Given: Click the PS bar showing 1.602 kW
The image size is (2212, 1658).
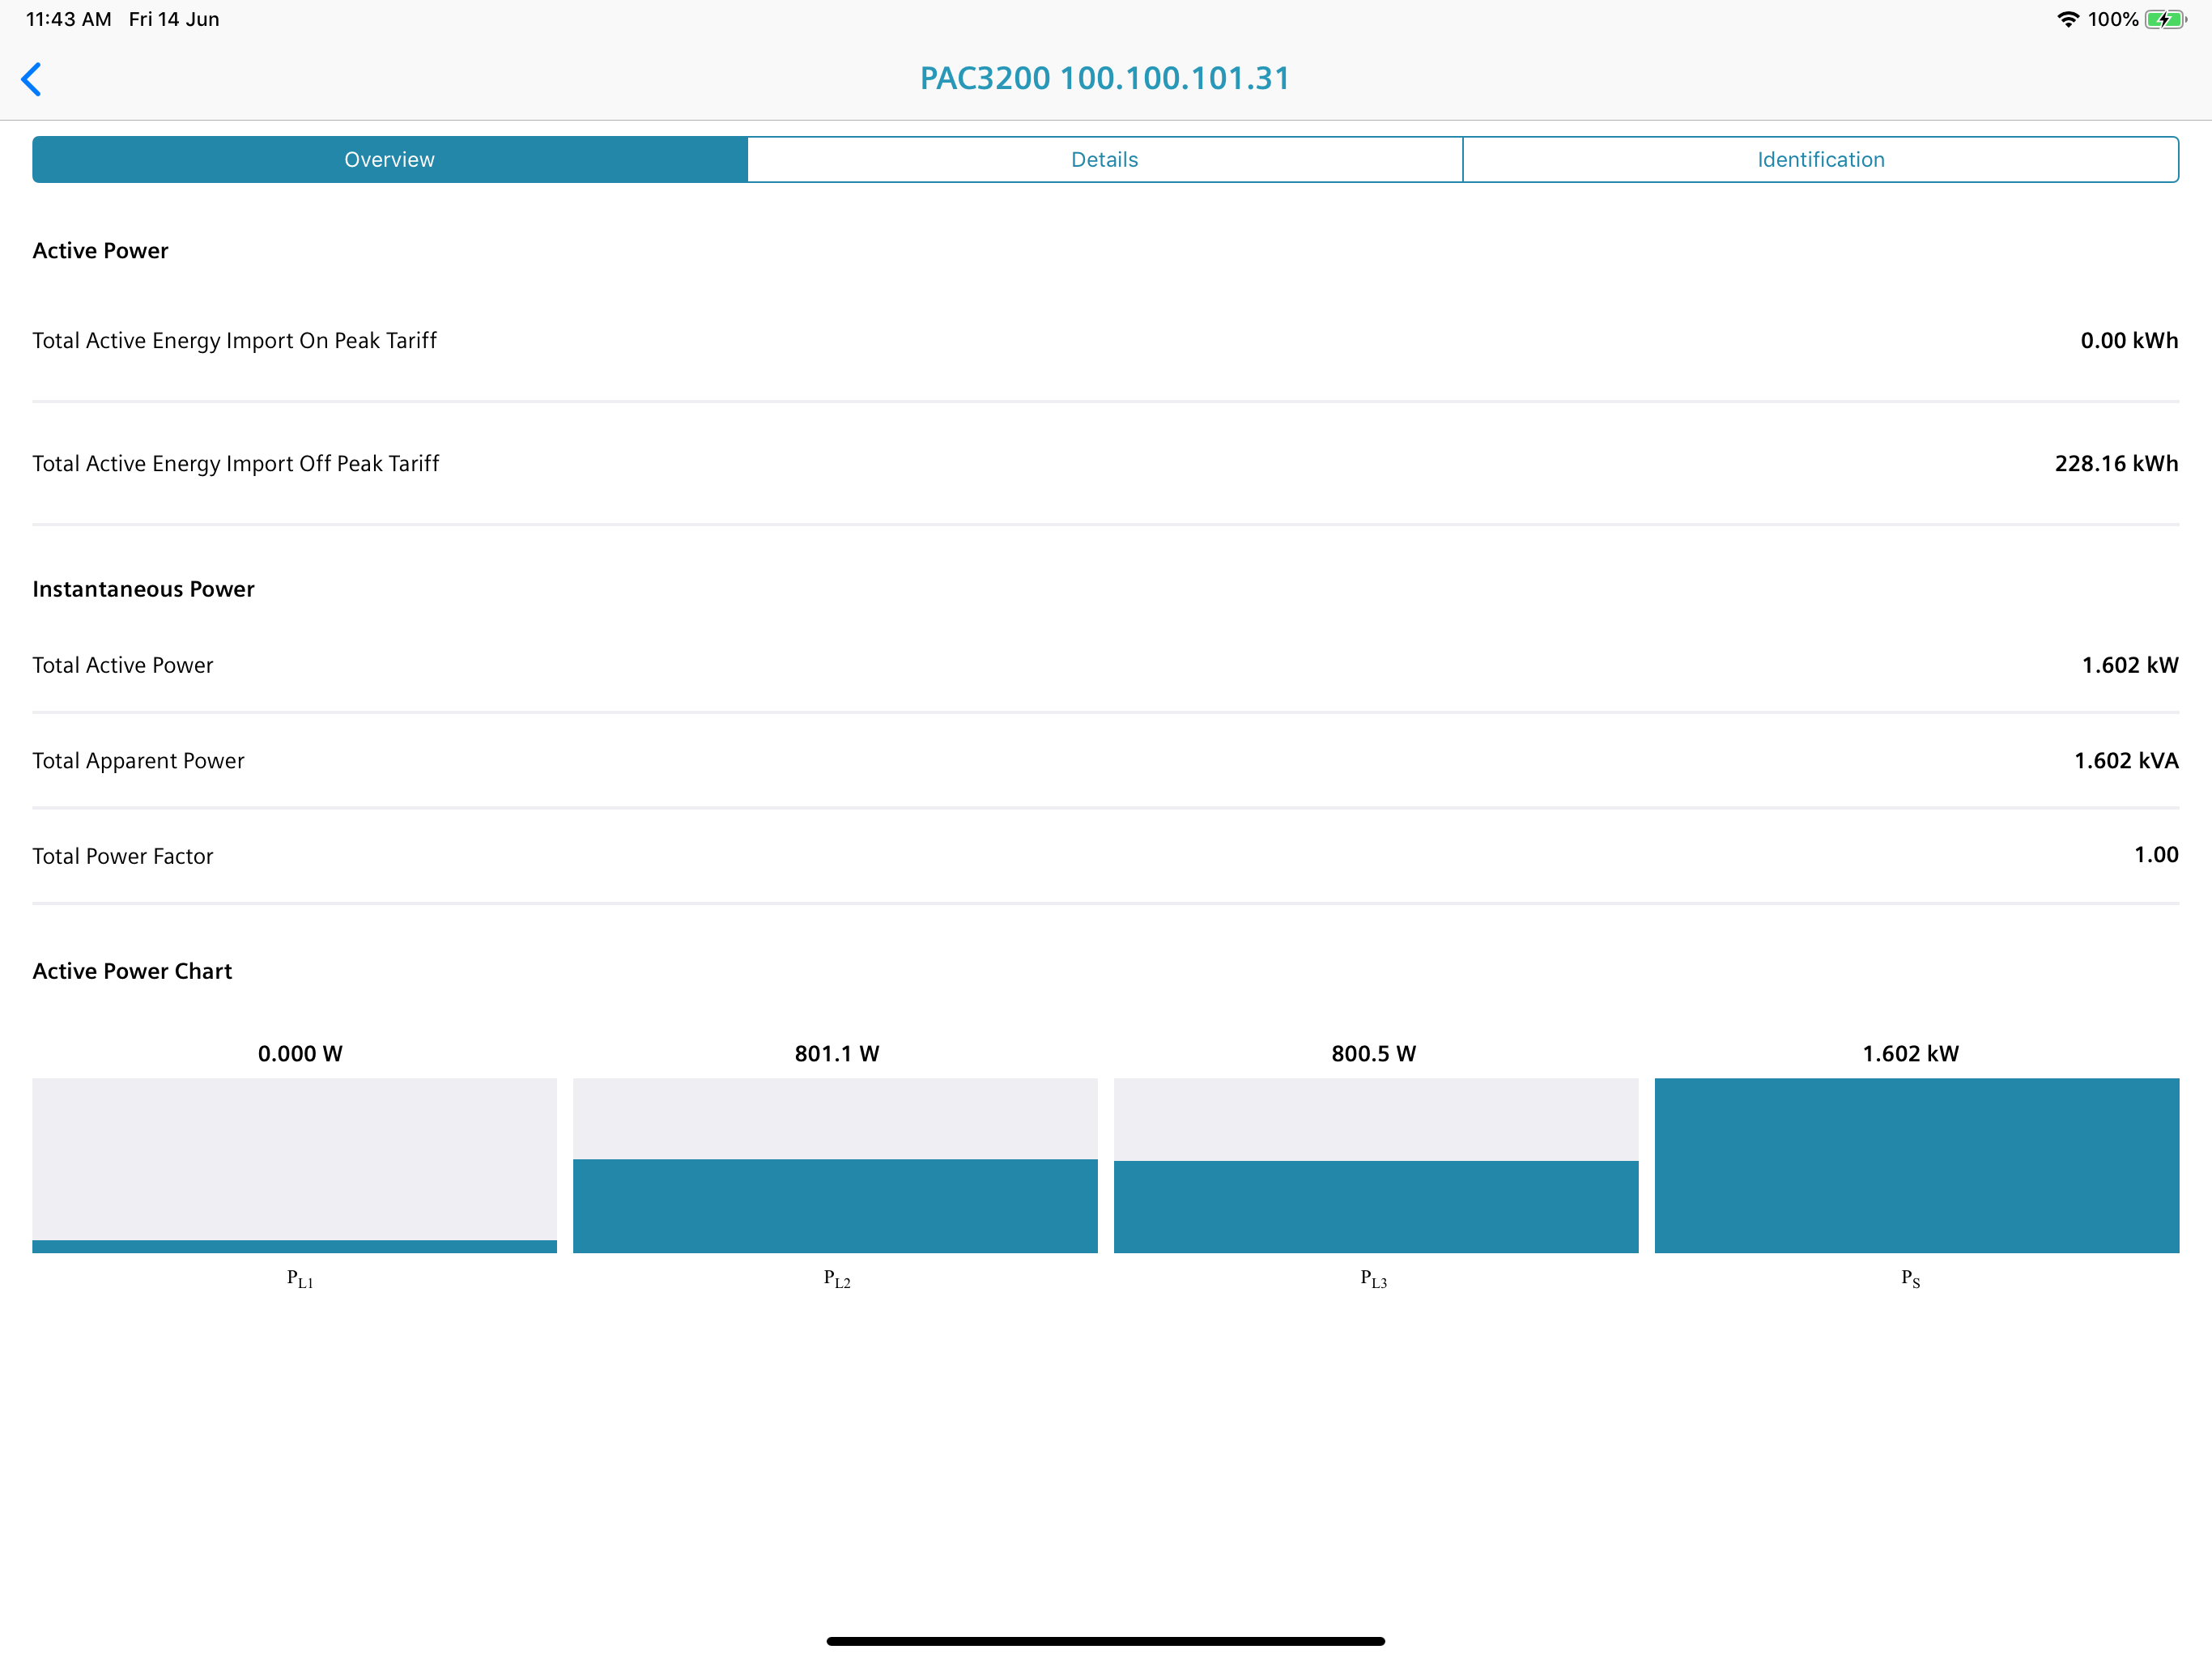Looking at the screenshot, I should (x=1916, y=1165).
